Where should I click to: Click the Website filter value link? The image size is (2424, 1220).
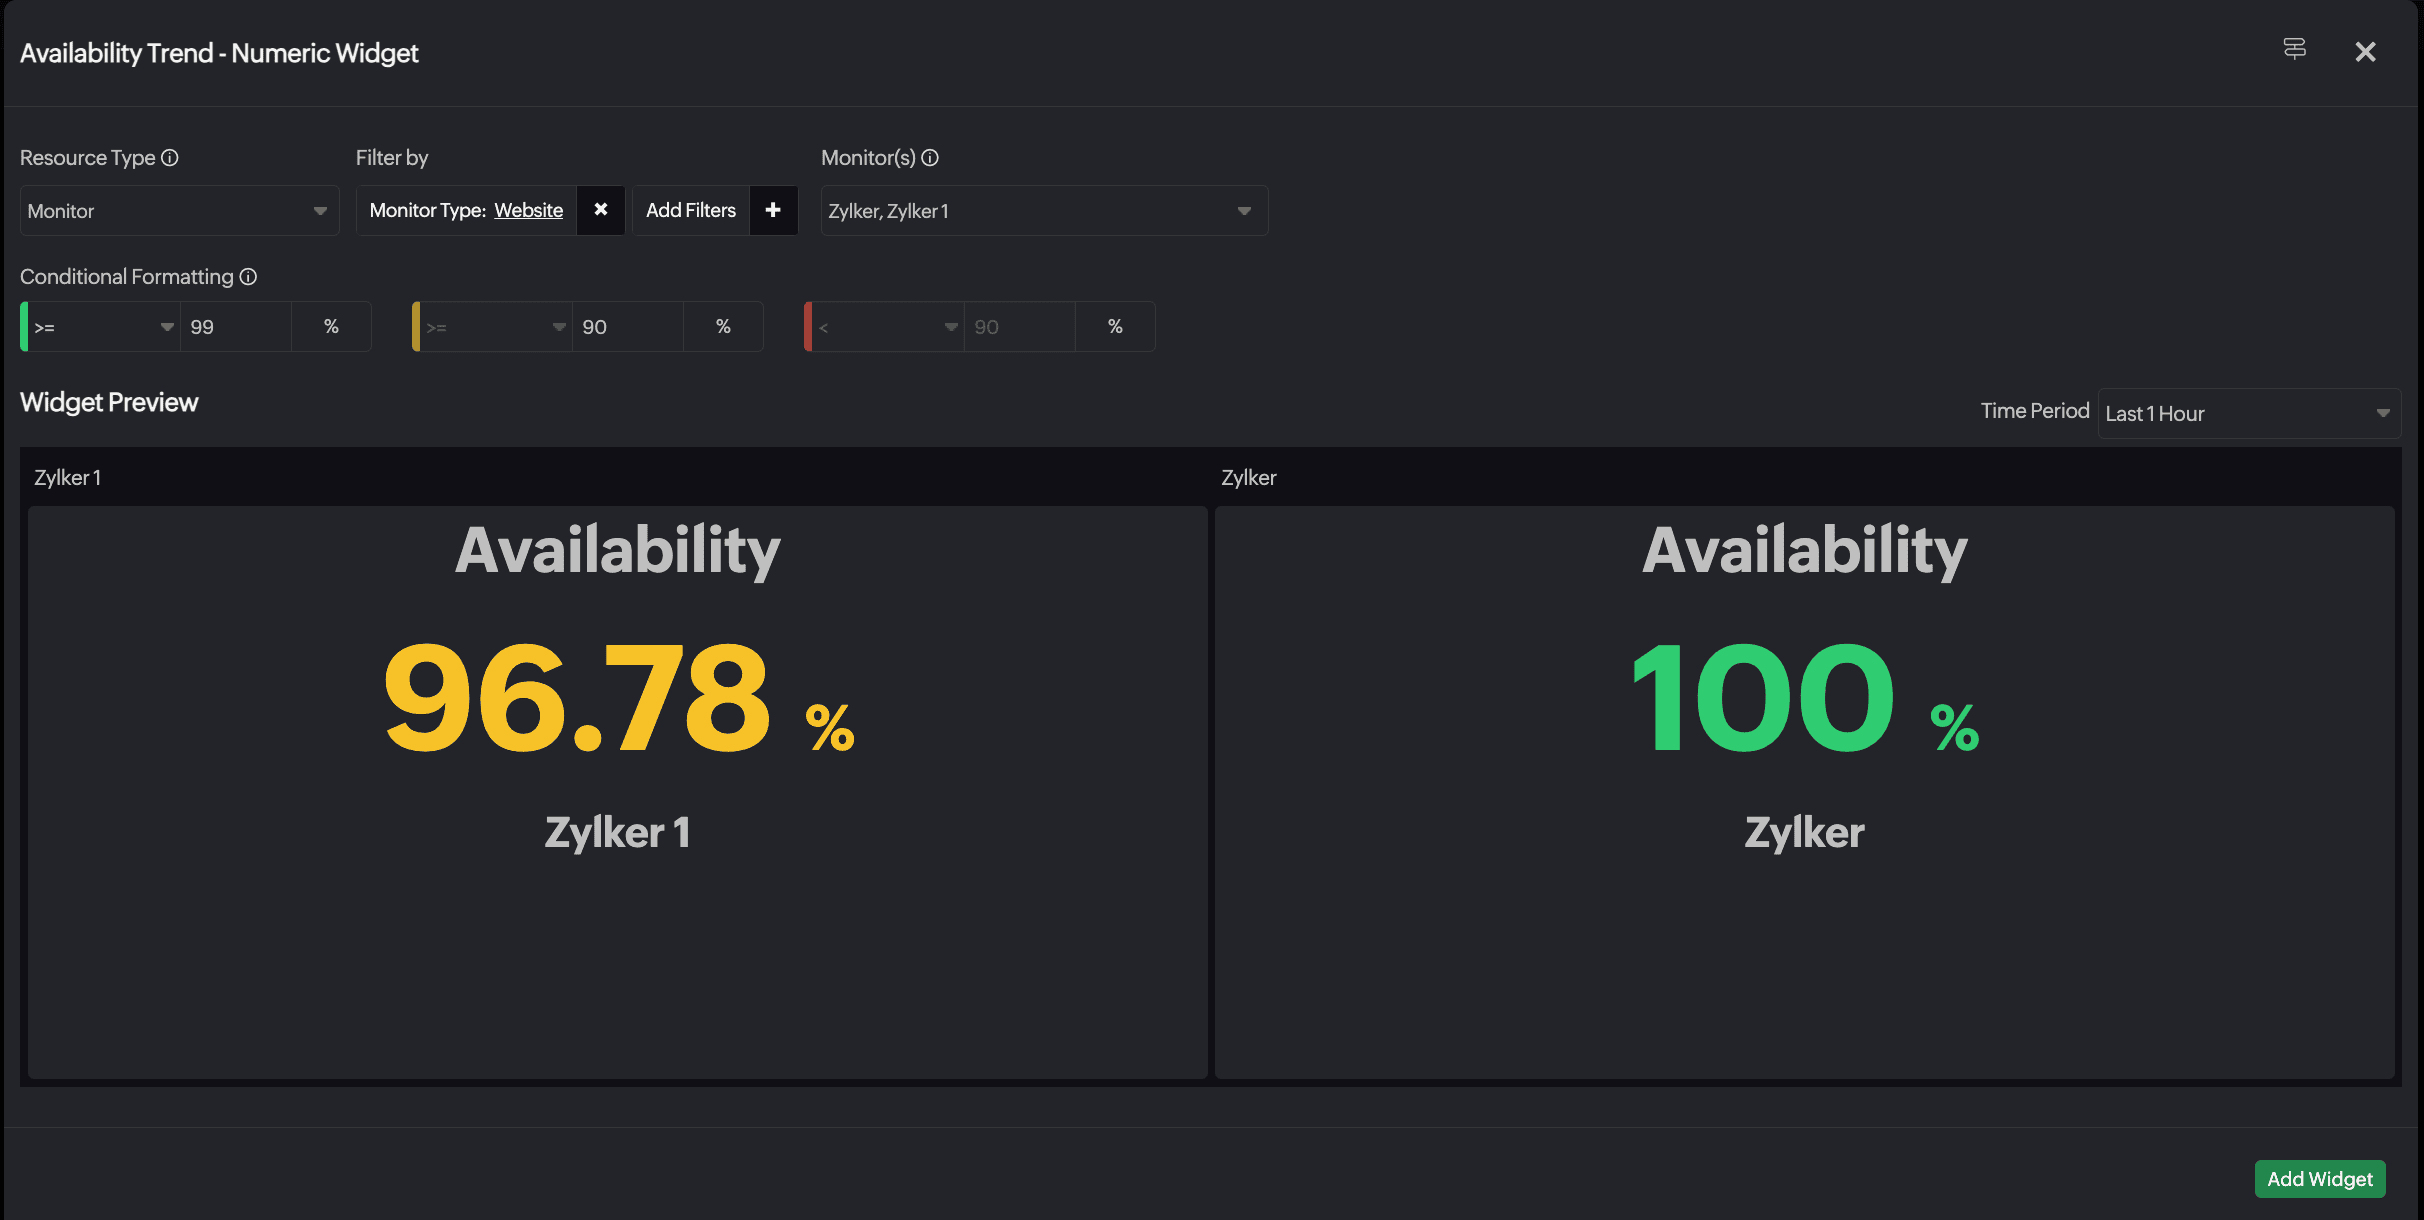pos(528,210)
